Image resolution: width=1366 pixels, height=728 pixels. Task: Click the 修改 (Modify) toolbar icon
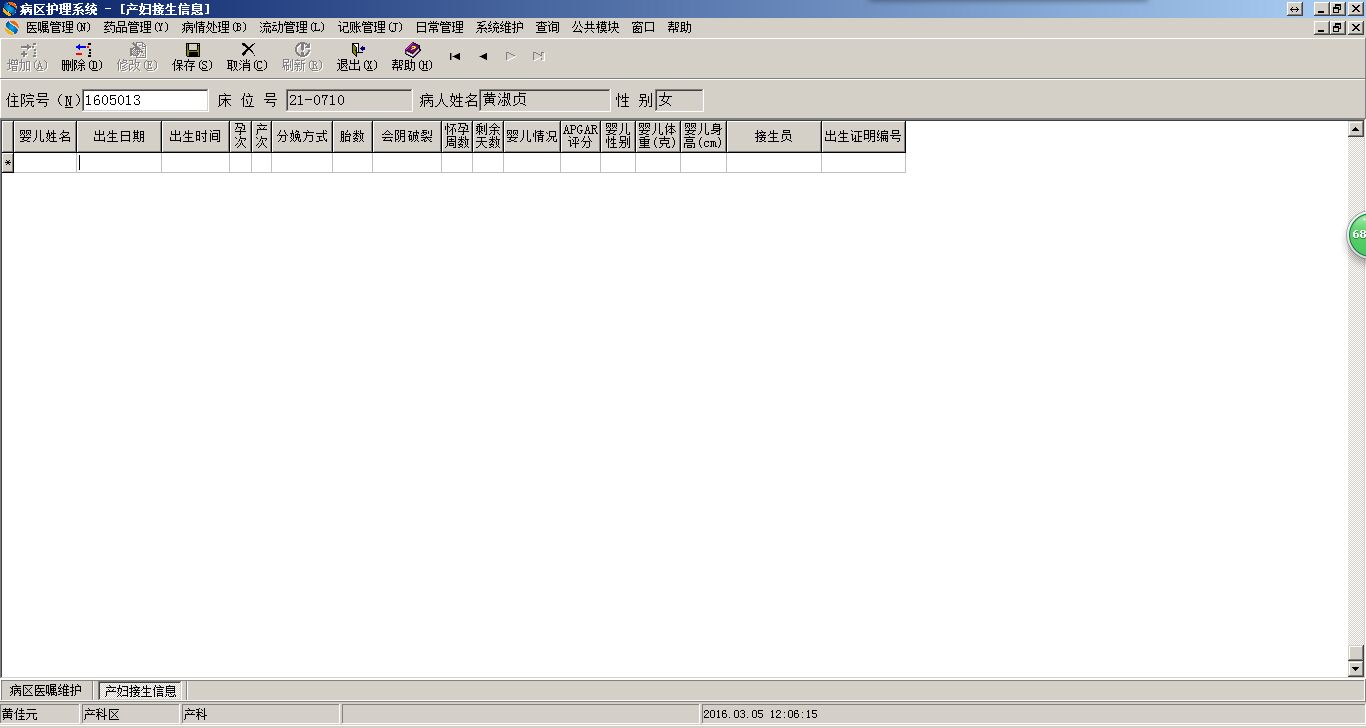(137, 57)
